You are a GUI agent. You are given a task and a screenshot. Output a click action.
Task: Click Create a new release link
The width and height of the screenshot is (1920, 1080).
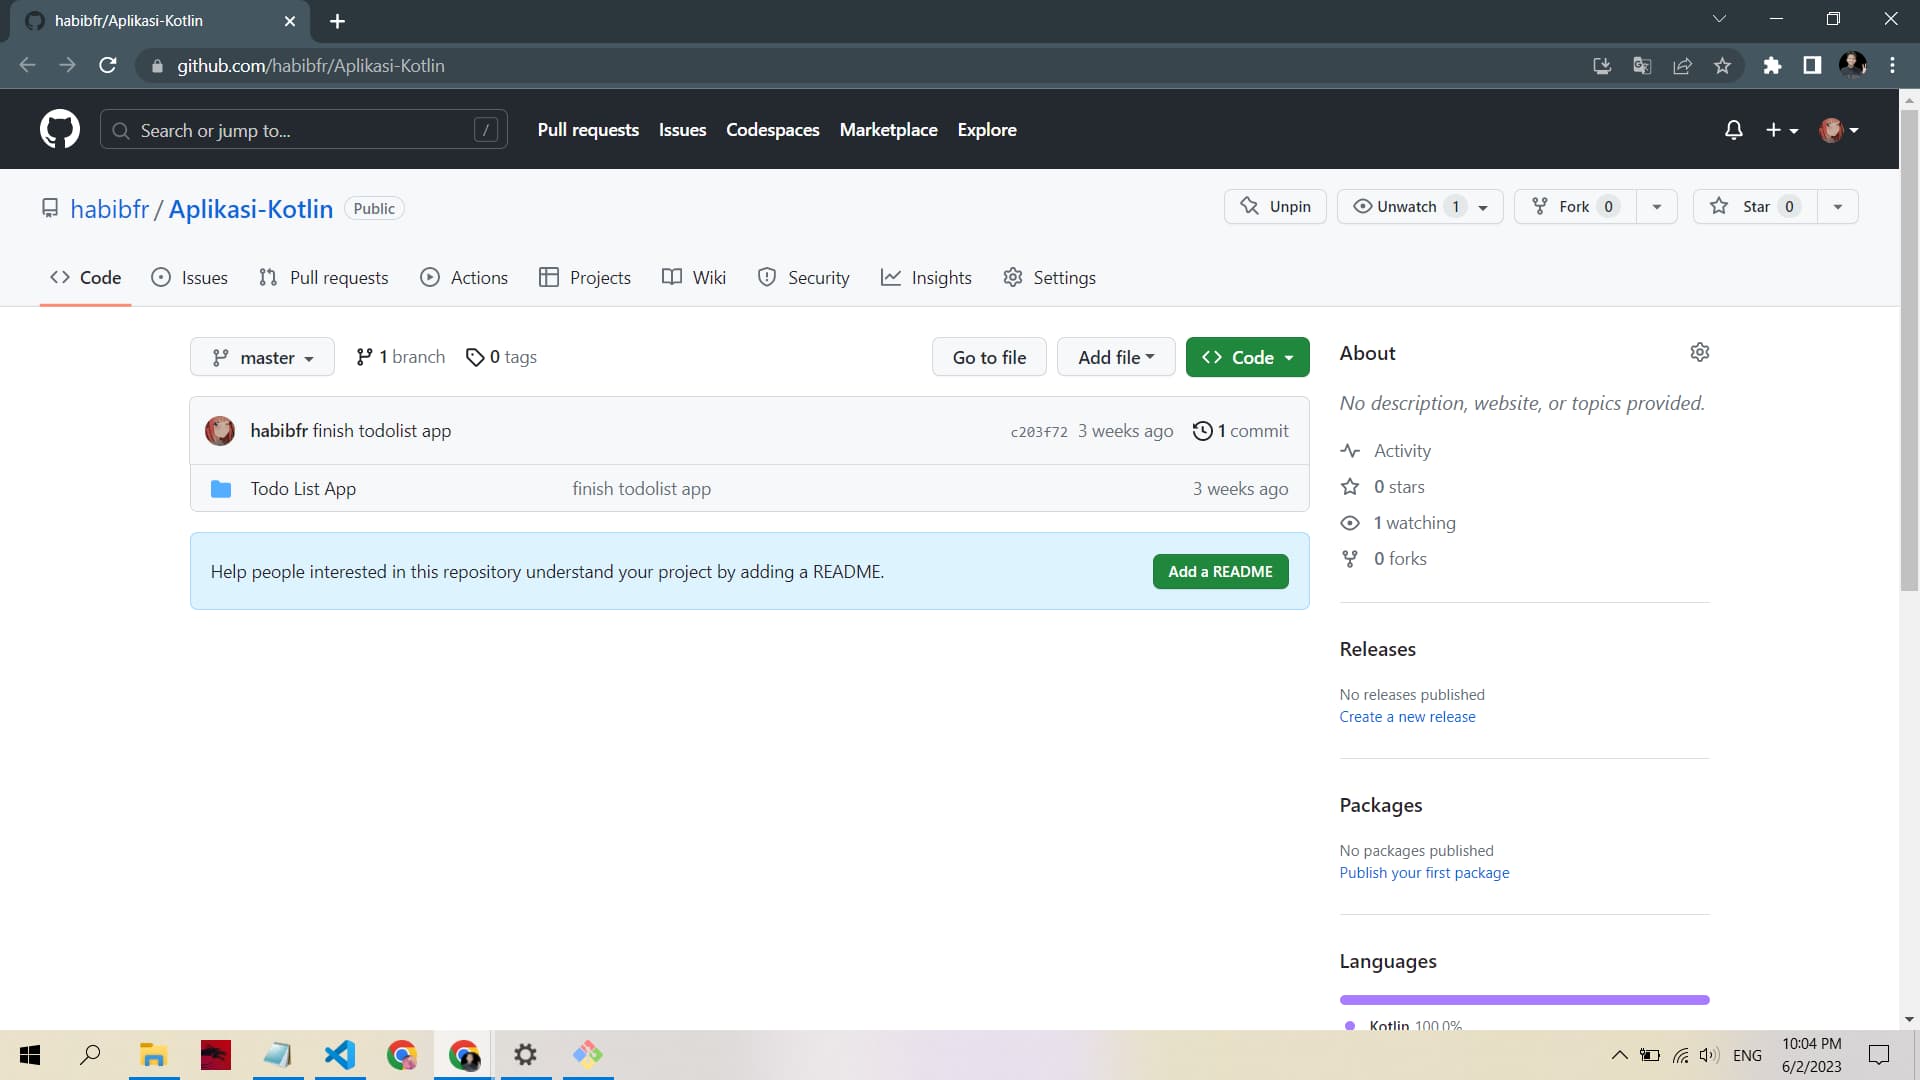1407,716
